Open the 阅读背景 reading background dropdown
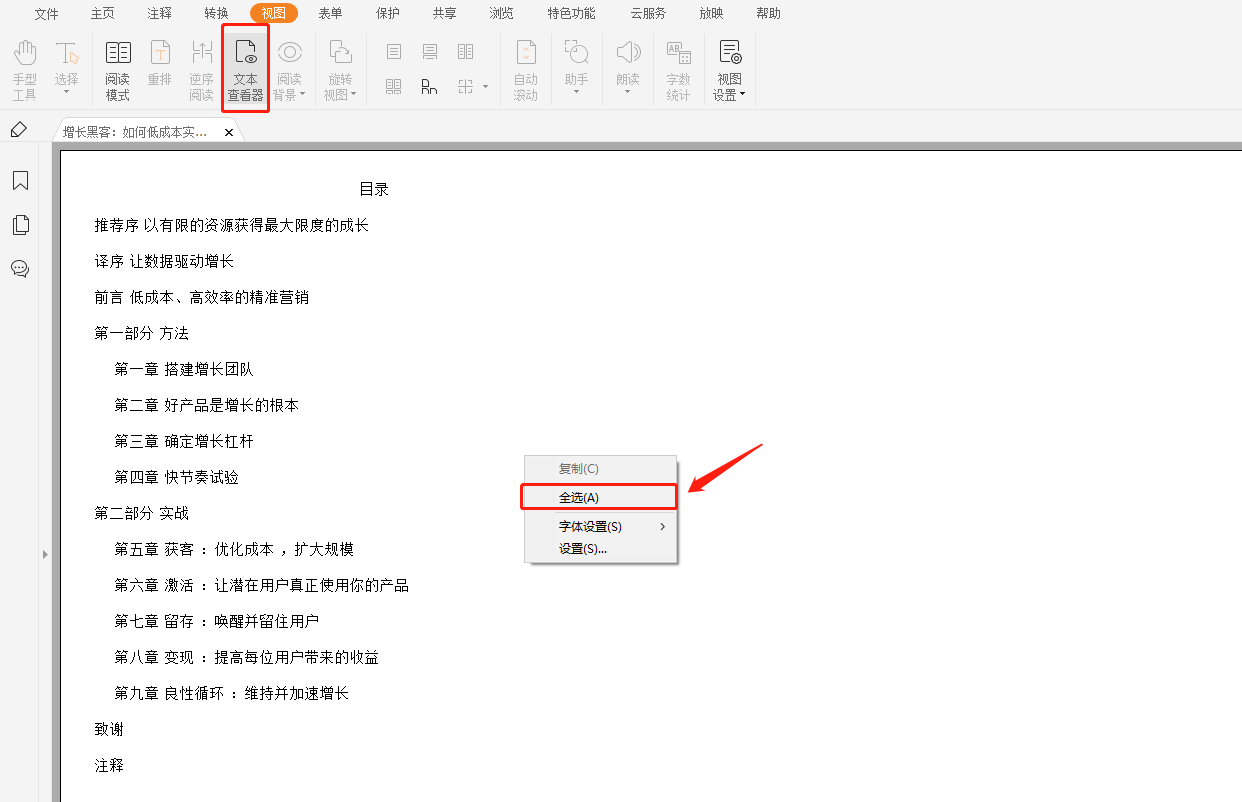 click(290, 72)
